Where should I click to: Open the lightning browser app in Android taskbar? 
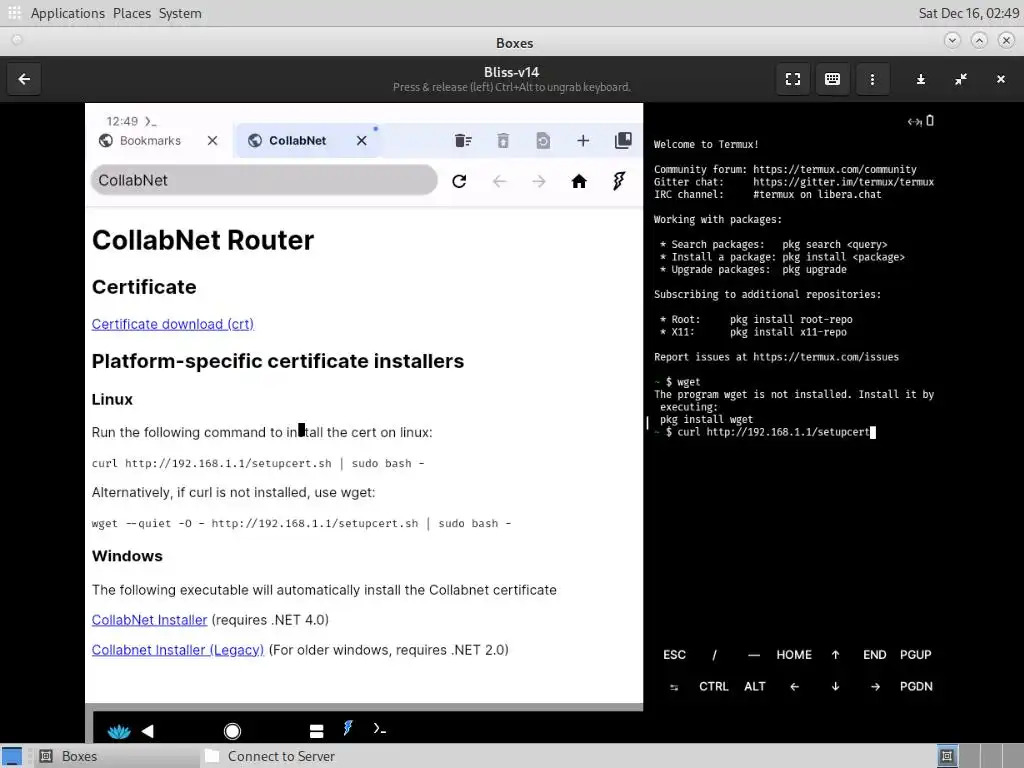coord(348,728)
